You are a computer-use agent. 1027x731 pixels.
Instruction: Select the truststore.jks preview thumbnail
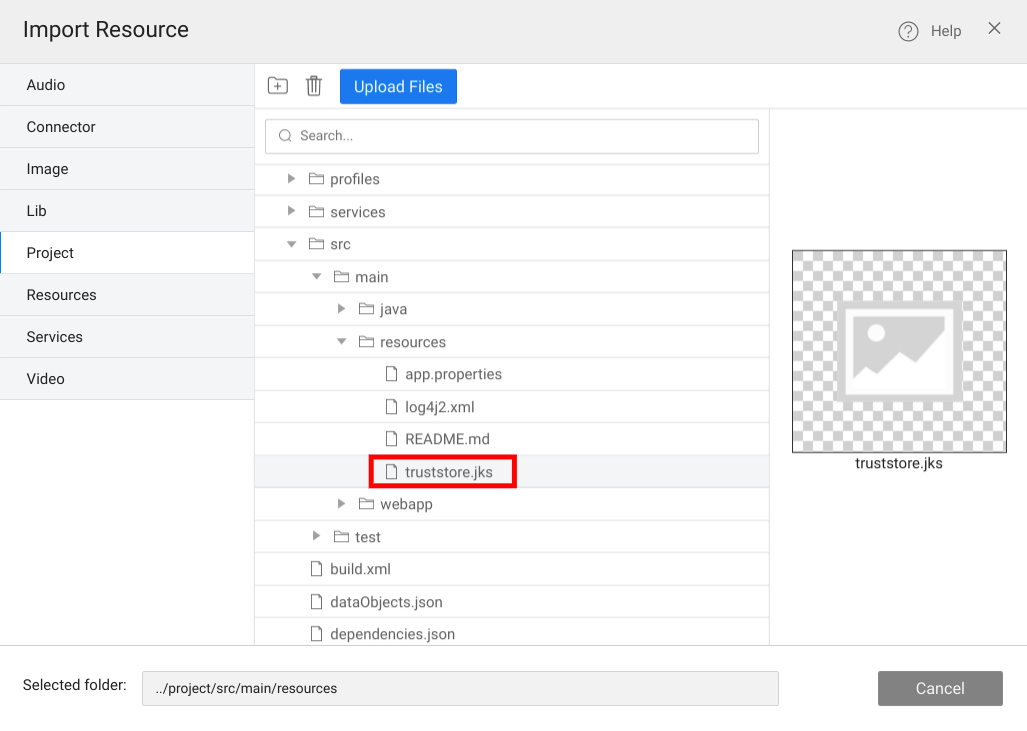tap(899, 351)
